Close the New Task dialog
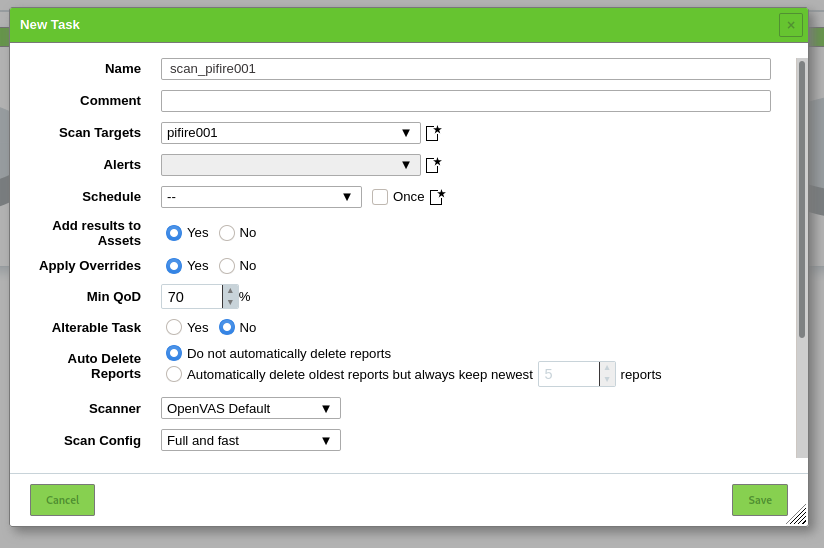The height and width of the screenshot is (548, 824). coord(790,25)
